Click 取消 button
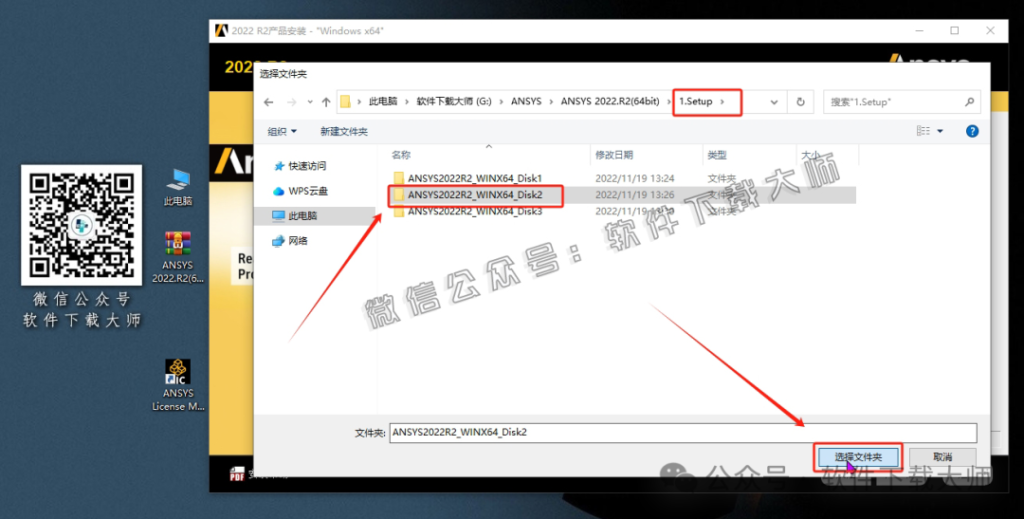This screenshot has height=519, width=1024. tap(942, 457)
